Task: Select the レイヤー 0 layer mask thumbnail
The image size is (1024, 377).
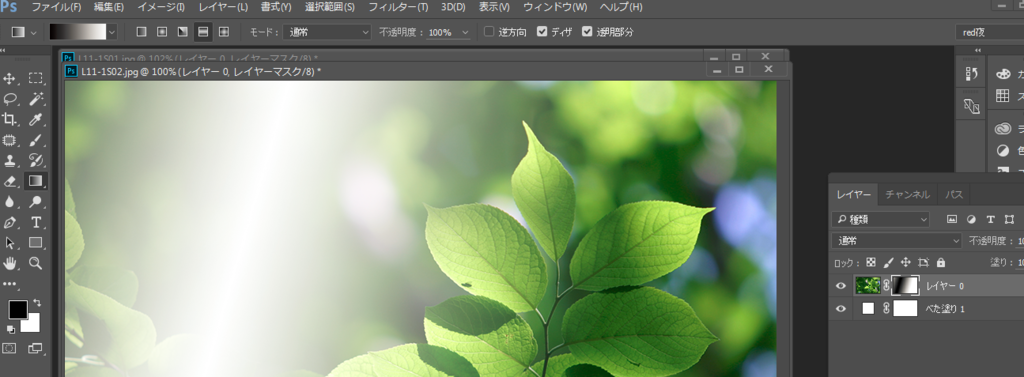Action: 906,285
